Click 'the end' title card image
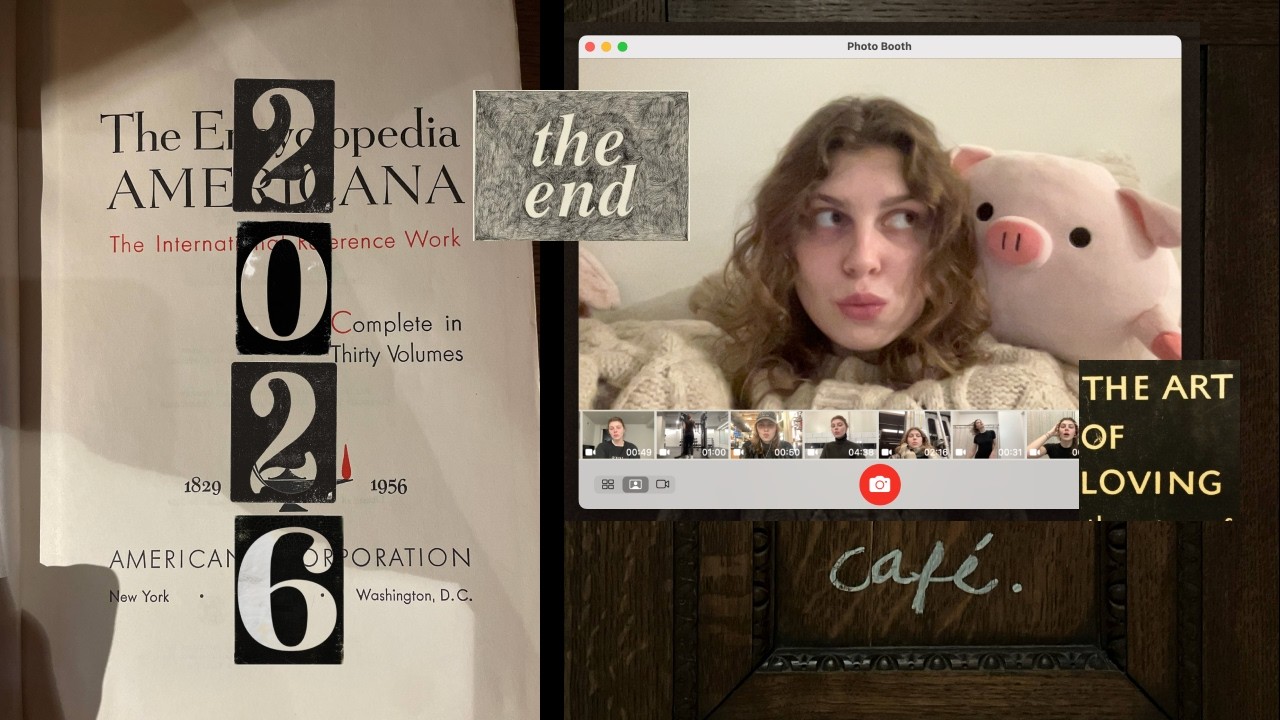1280x720 pixels. pyautogui.click(x=581, y=166)
